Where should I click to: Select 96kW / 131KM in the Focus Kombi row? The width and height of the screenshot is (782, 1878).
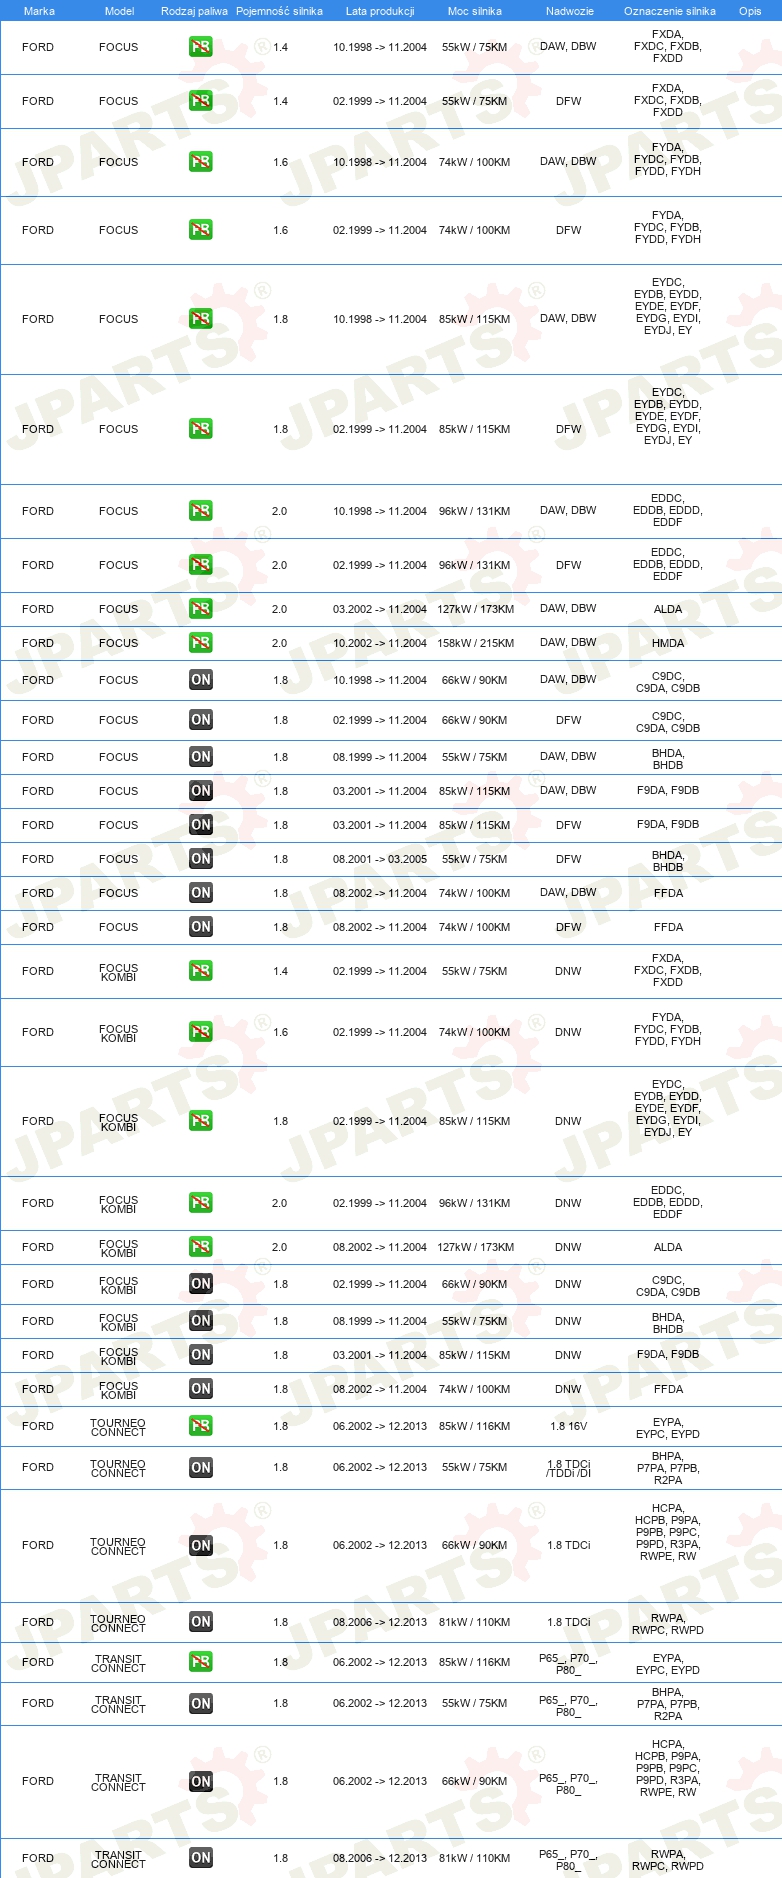474,1203
